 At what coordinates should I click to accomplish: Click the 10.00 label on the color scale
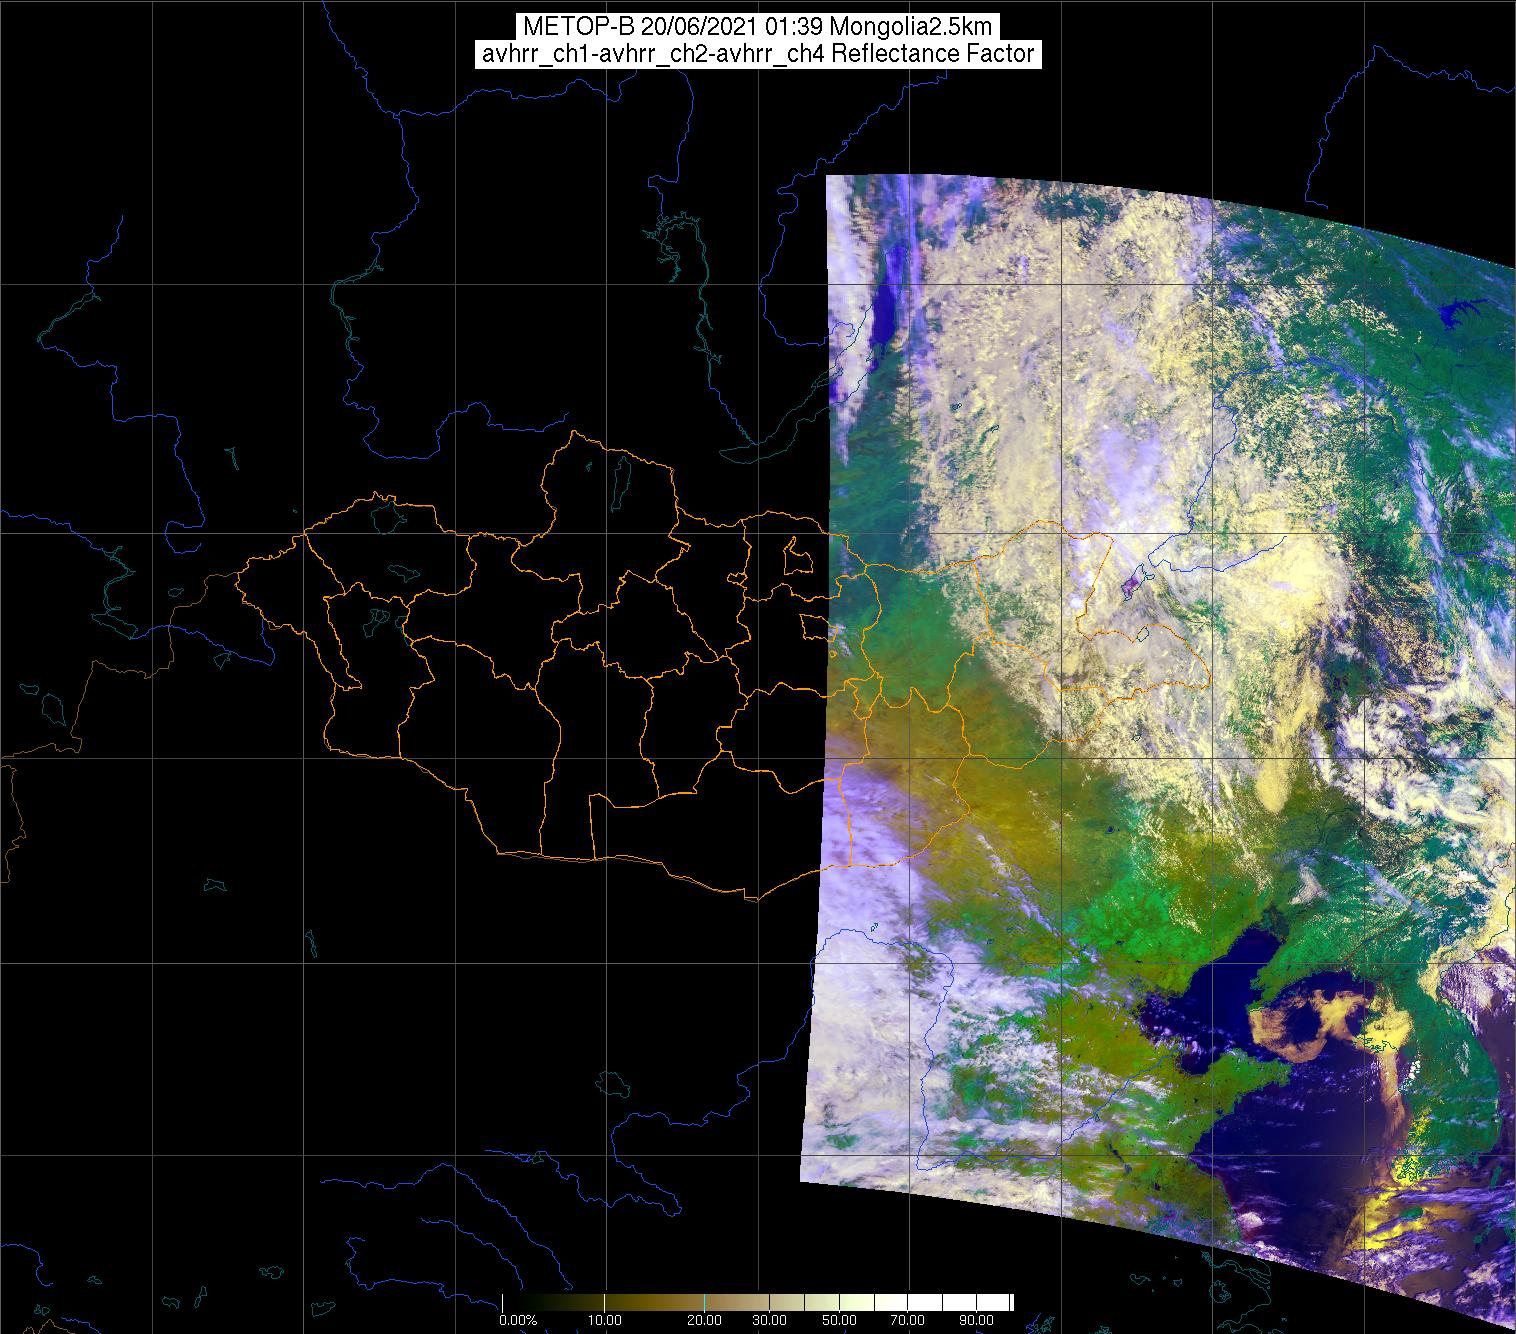click(605, 1320)
